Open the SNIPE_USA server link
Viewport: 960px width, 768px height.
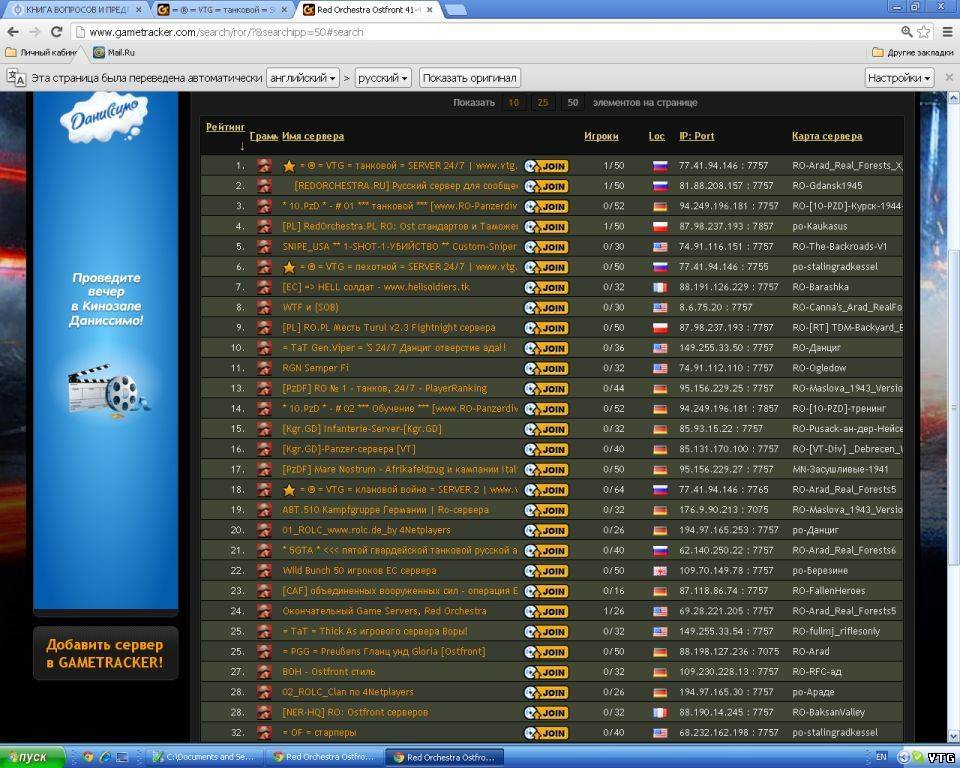tap(399, 247)
